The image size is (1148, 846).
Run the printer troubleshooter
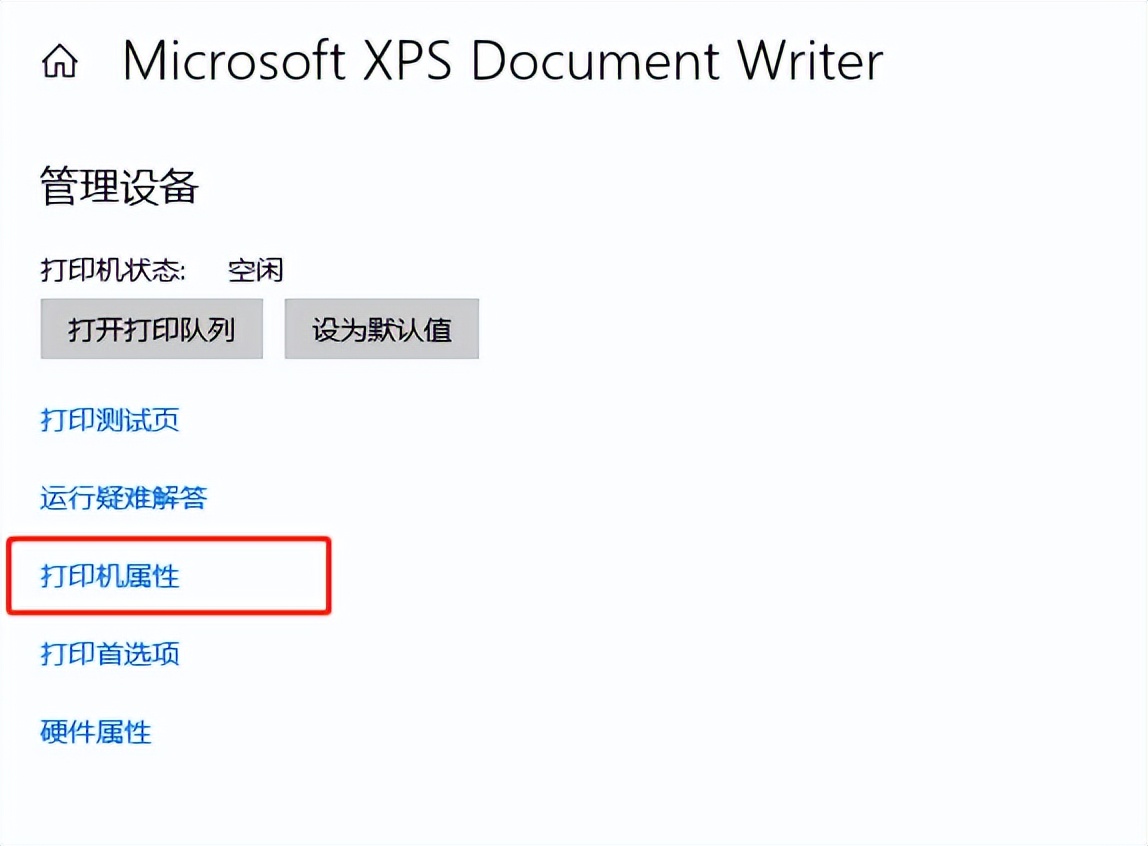124,497
